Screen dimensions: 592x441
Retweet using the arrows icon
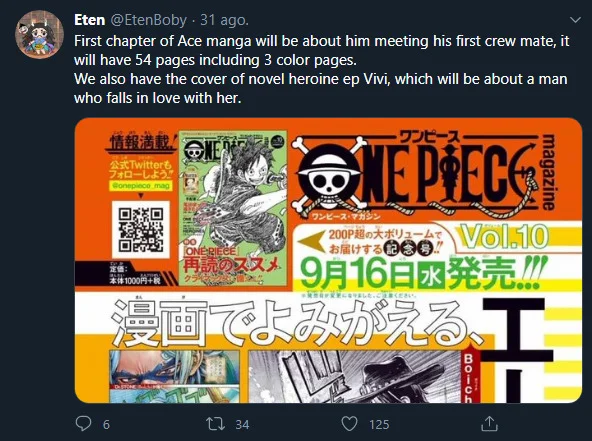[x=216, y=424]
